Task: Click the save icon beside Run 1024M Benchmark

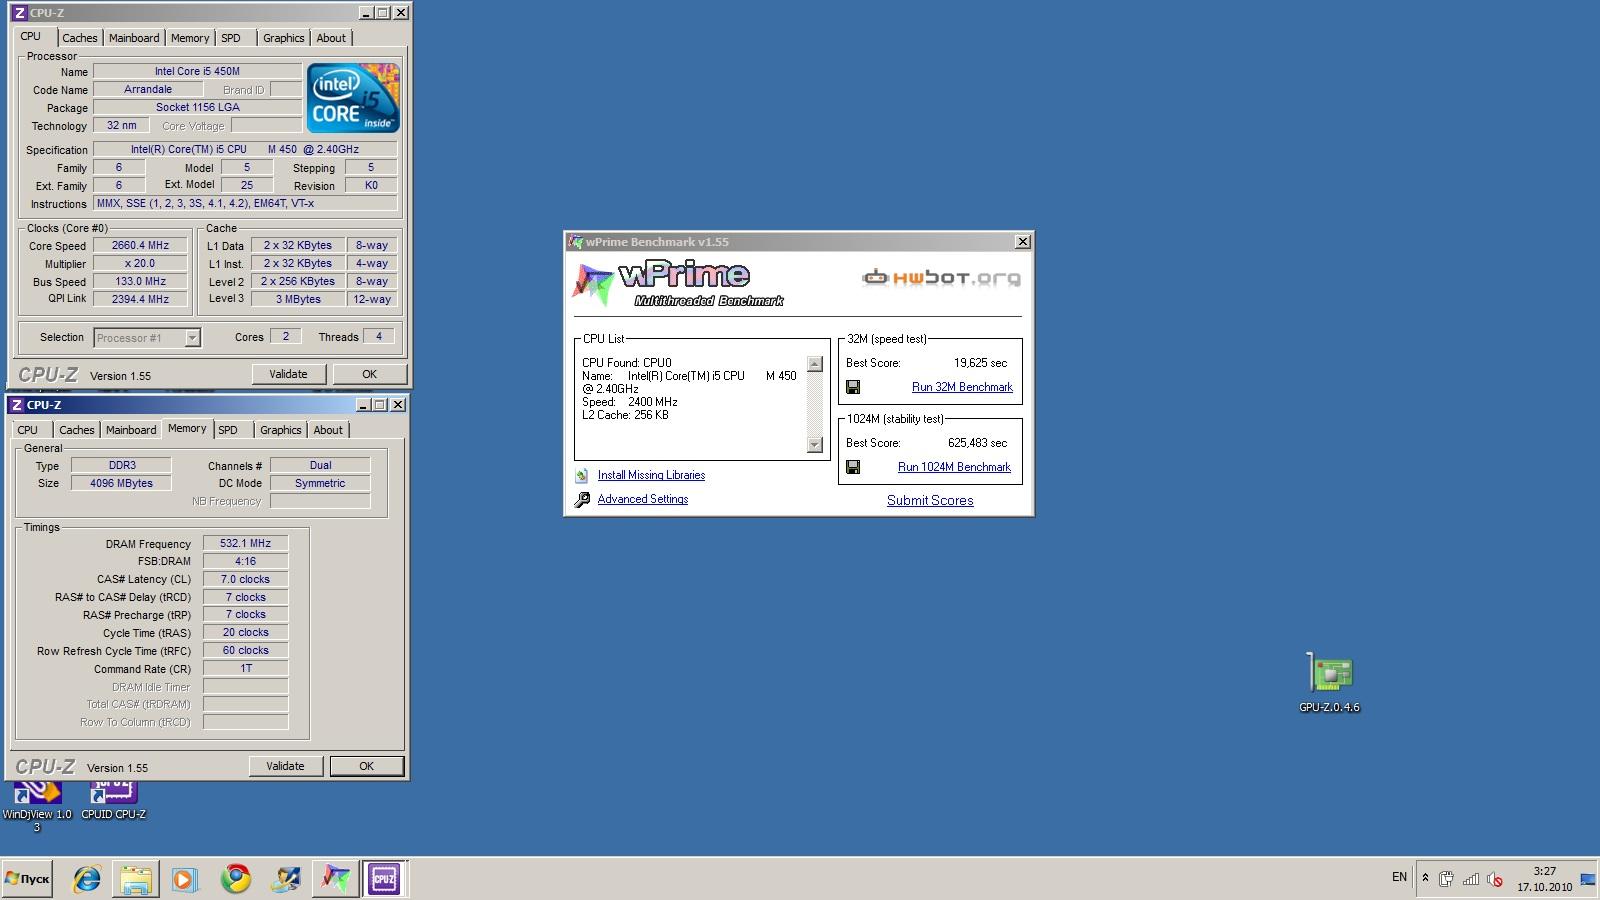Action: [x=853, y=467]
